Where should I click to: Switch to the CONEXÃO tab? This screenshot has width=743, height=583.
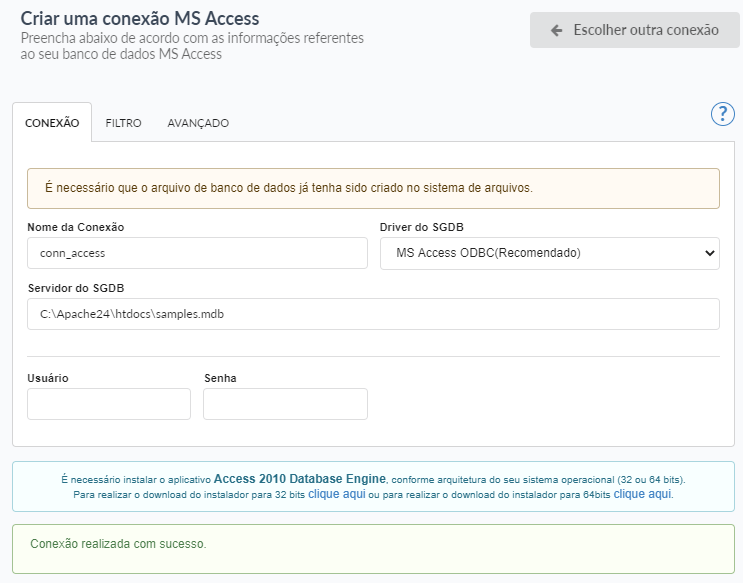52,123
